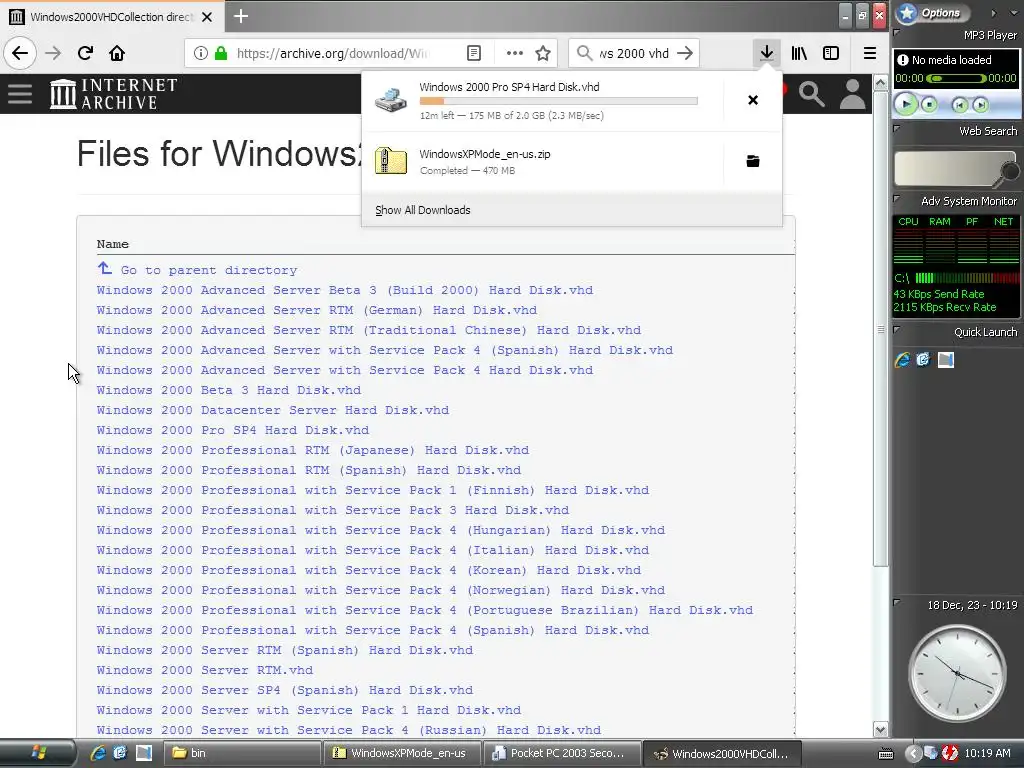
Task: Launch Internet Explorer from sidebar Quick Launch
Action: point(903,360)
